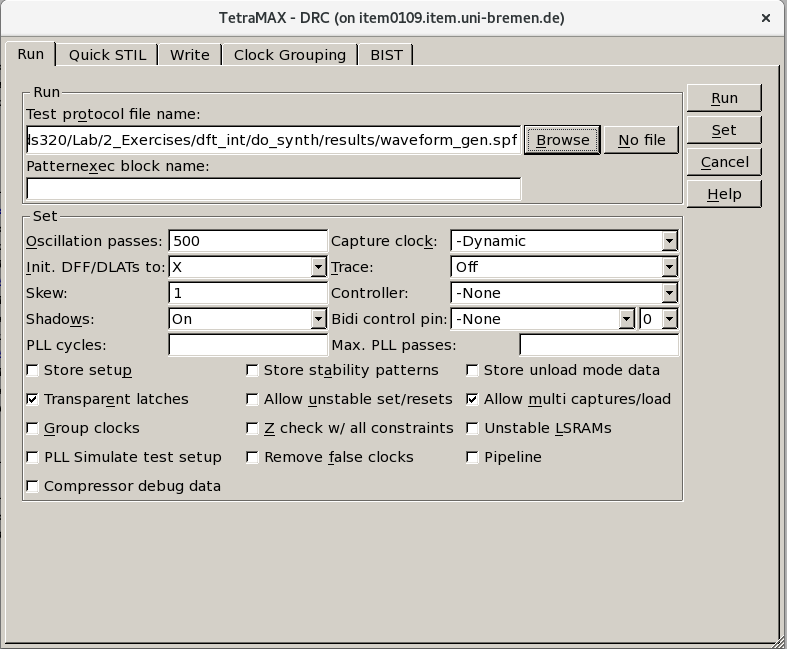787x649 pixels.
Task: Enable Unstable LSRAMs checkbox
Action: coord(472,429)
